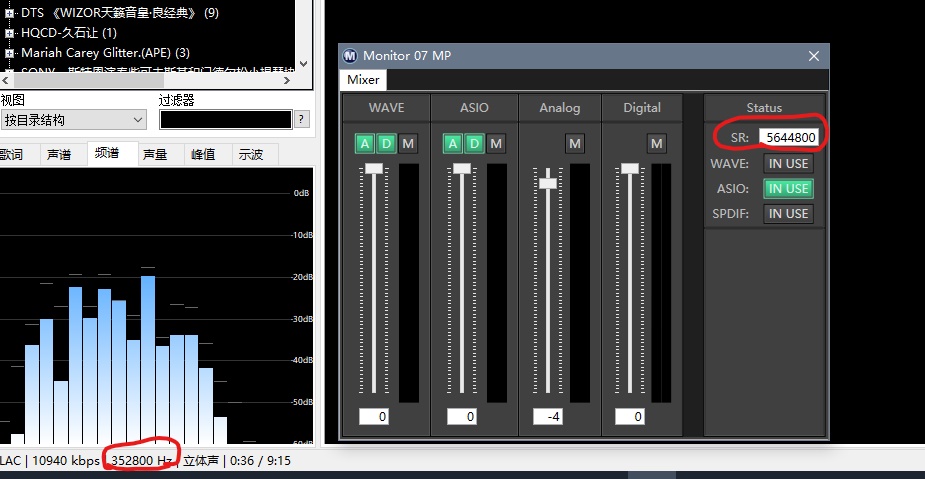Expand the DTS WIZOR album folder
The height and width of the screenshot is (479, 925).
click(9, 13)
